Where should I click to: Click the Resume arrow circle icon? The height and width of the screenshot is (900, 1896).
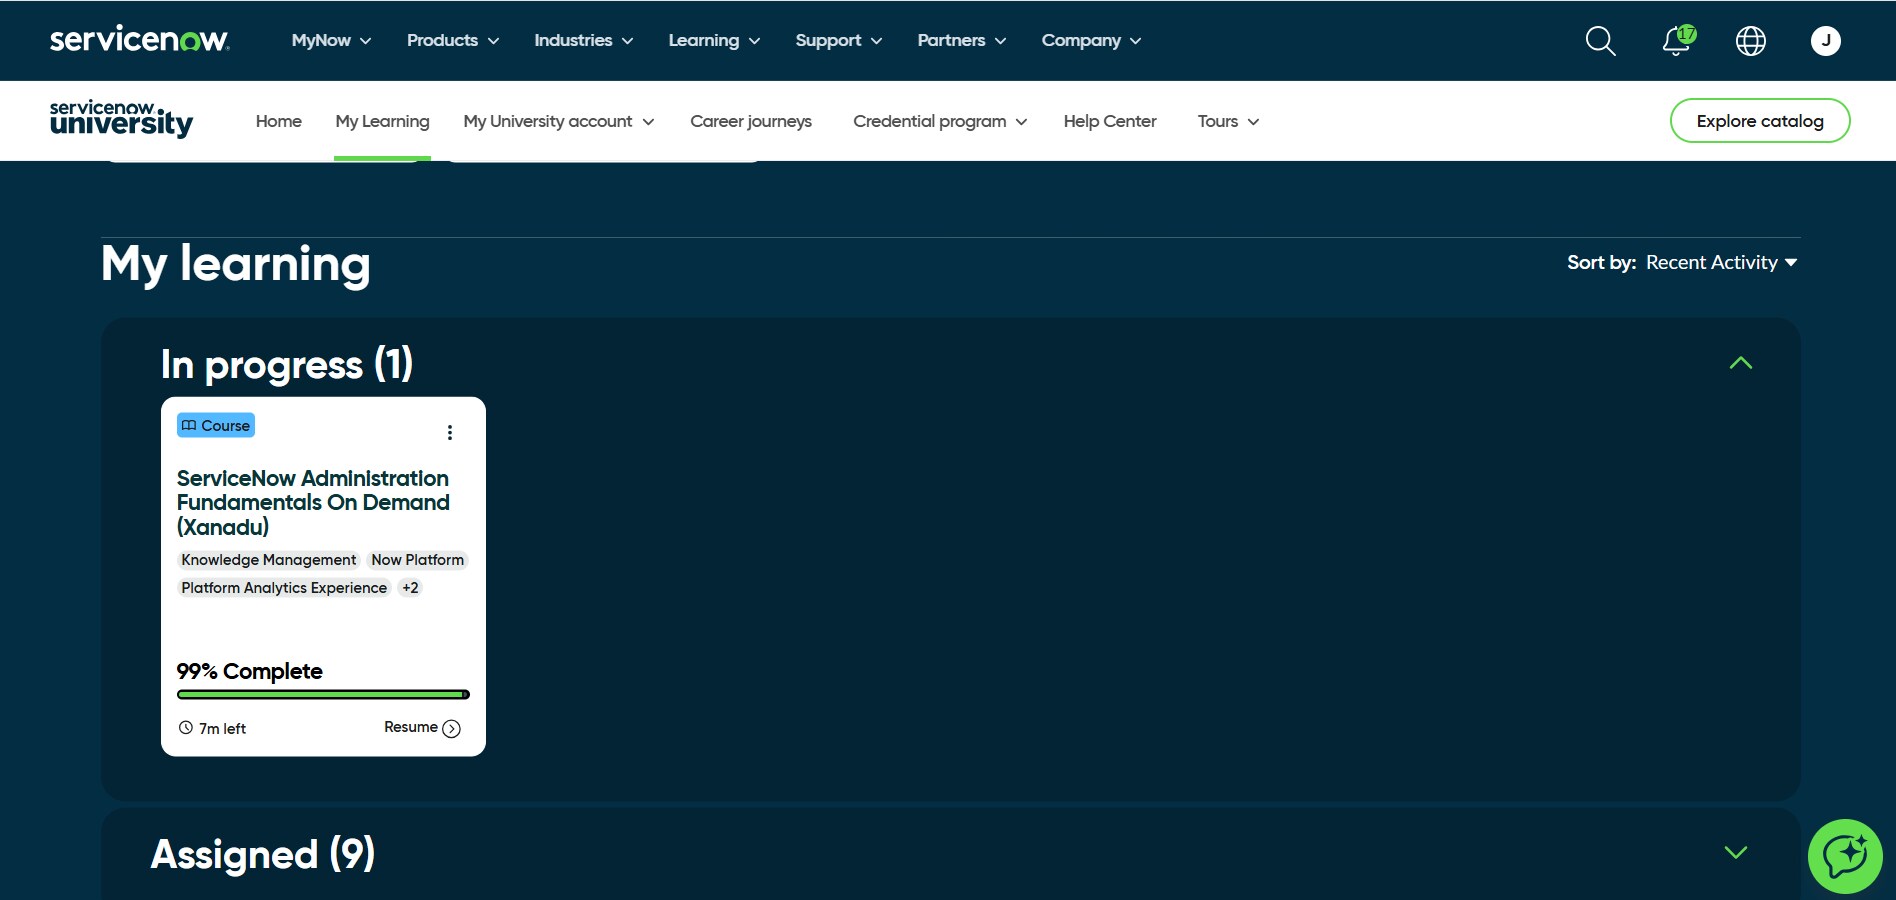click(451, 728)
